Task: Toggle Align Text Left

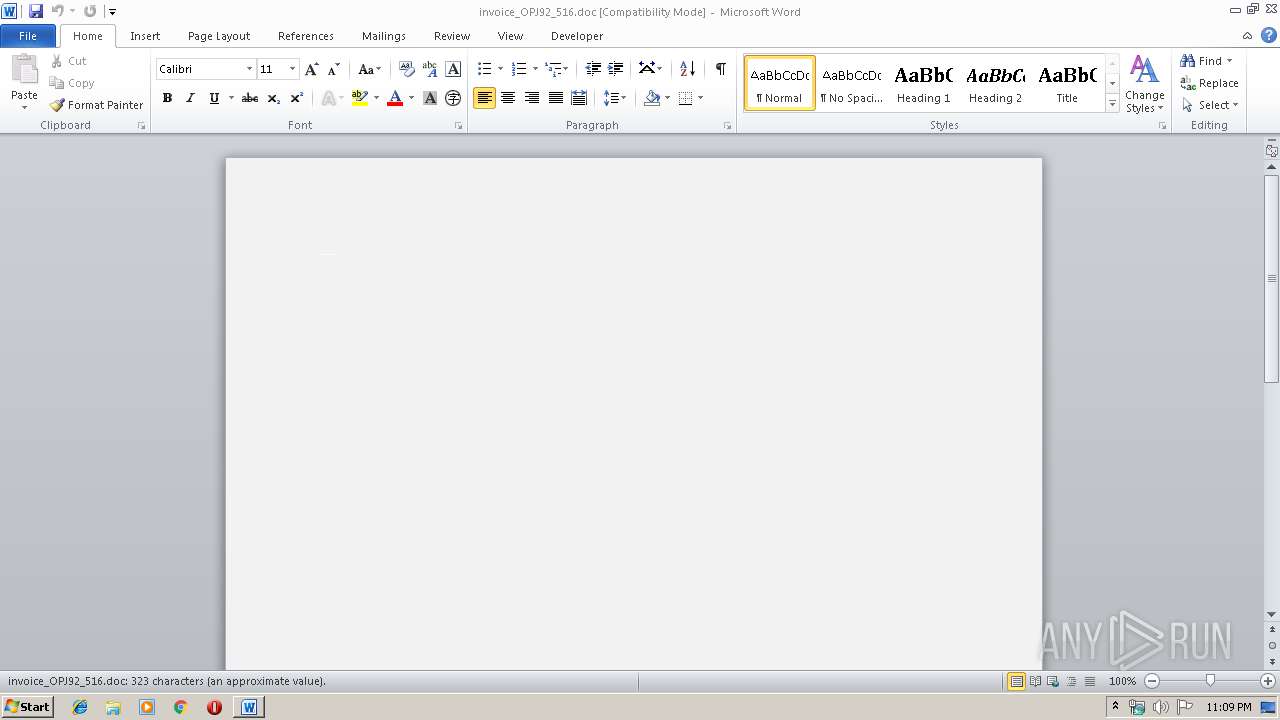Action: coord(484,98)
